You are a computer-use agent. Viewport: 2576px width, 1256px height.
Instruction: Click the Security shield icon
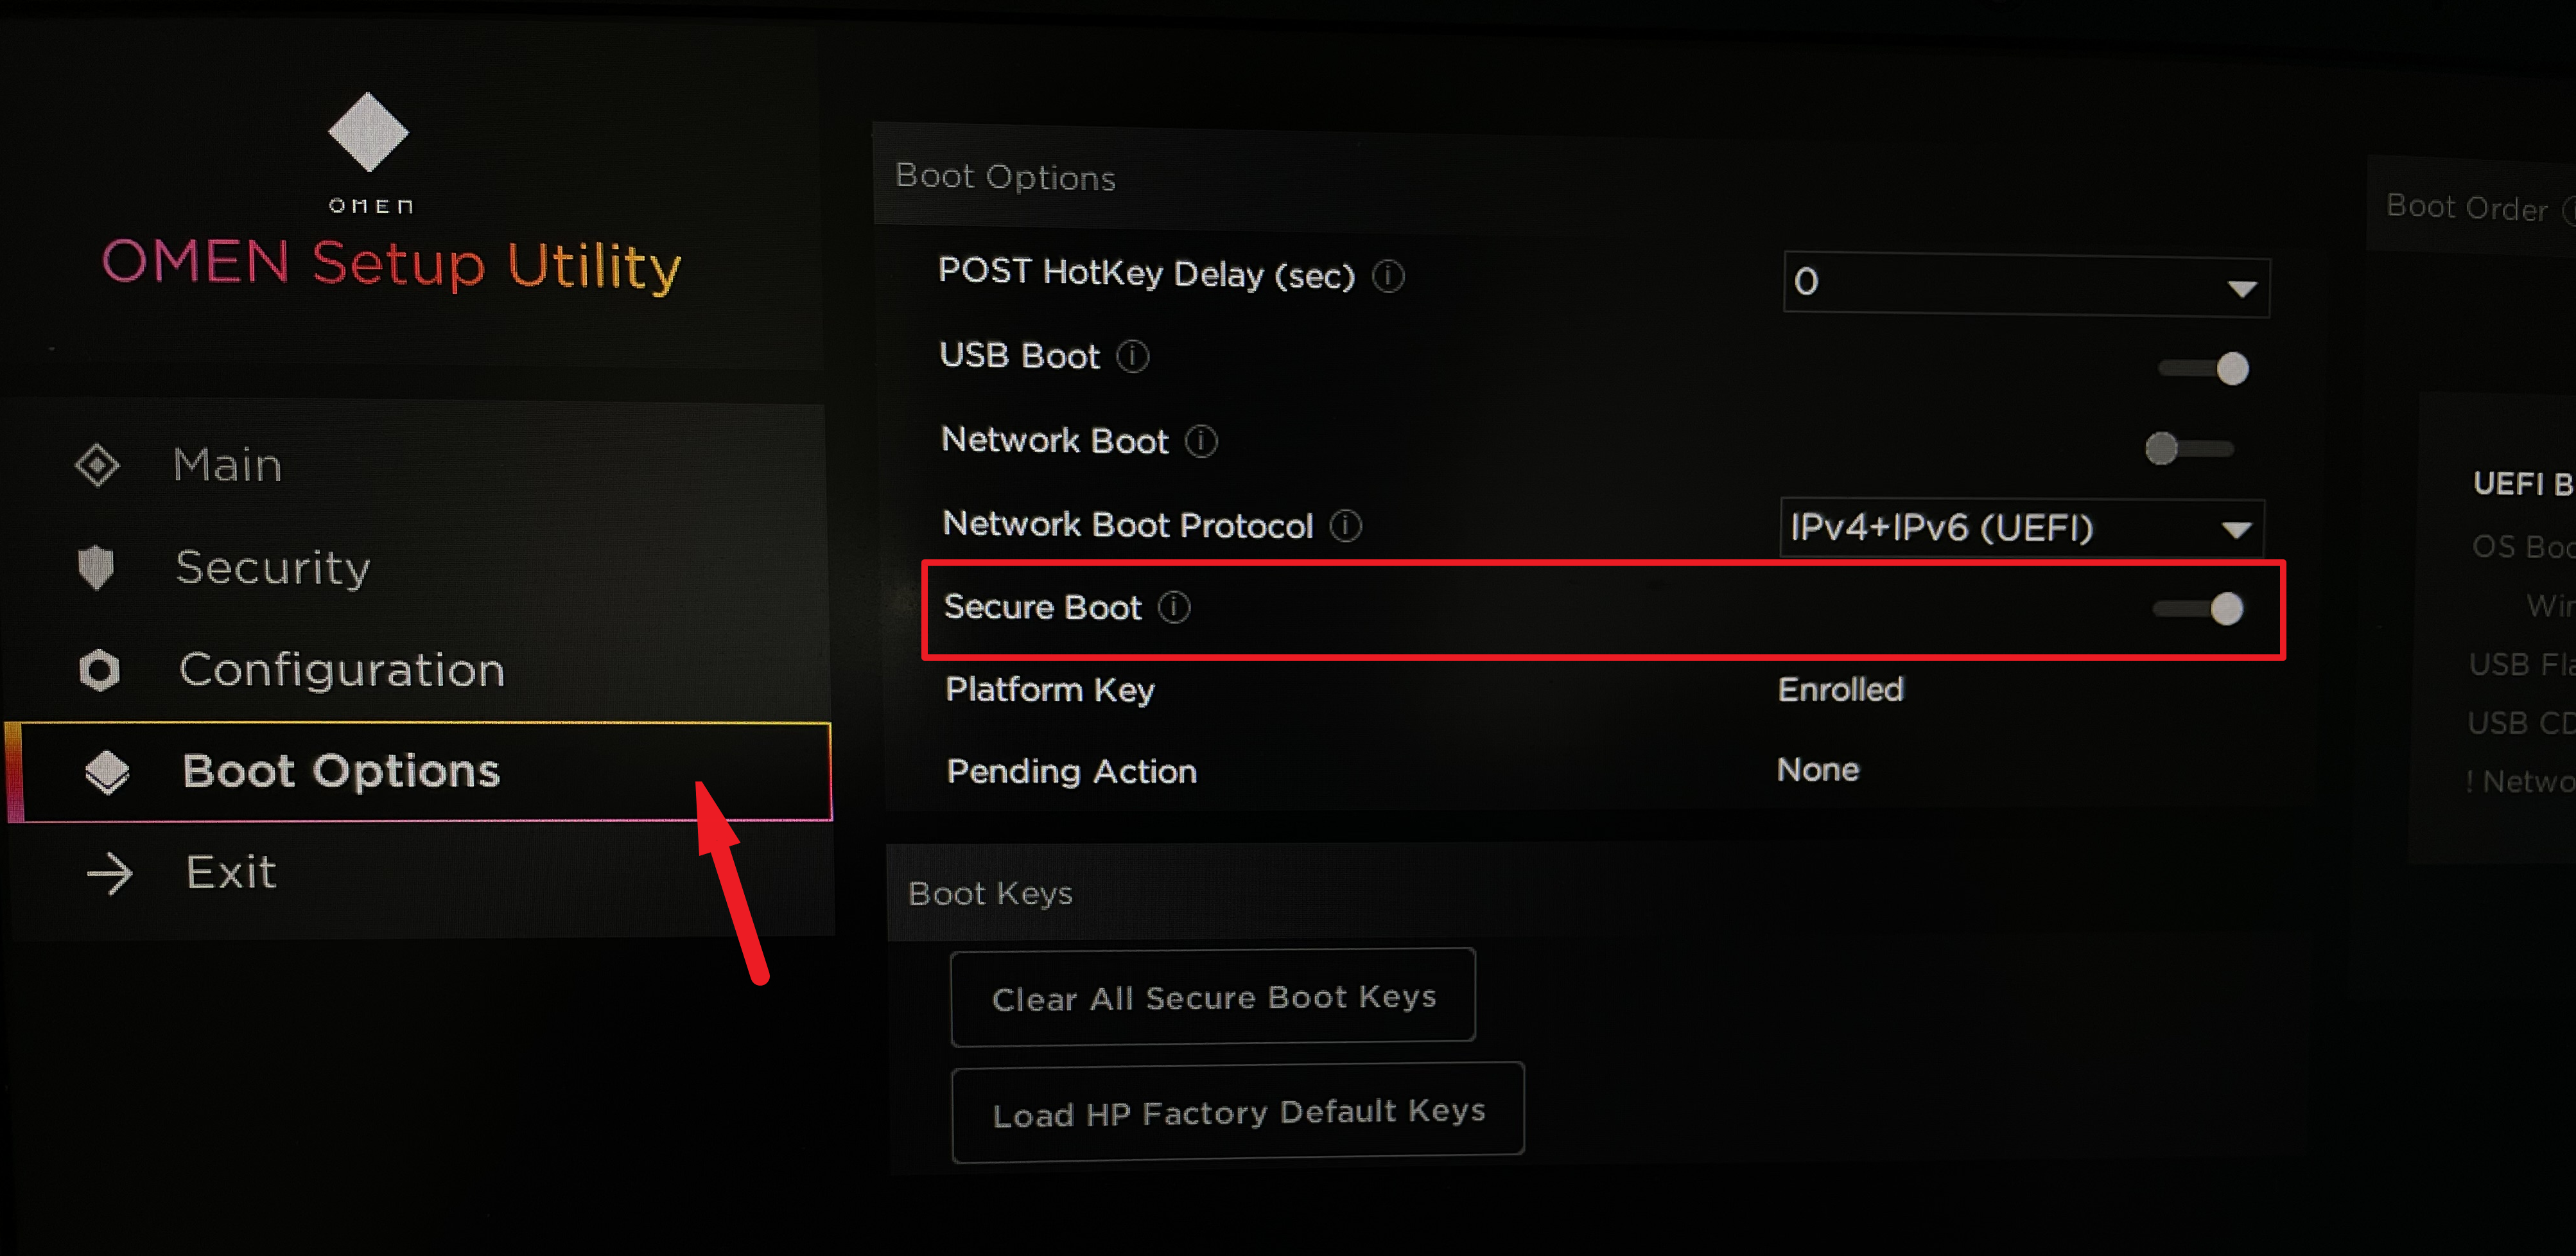97,567
